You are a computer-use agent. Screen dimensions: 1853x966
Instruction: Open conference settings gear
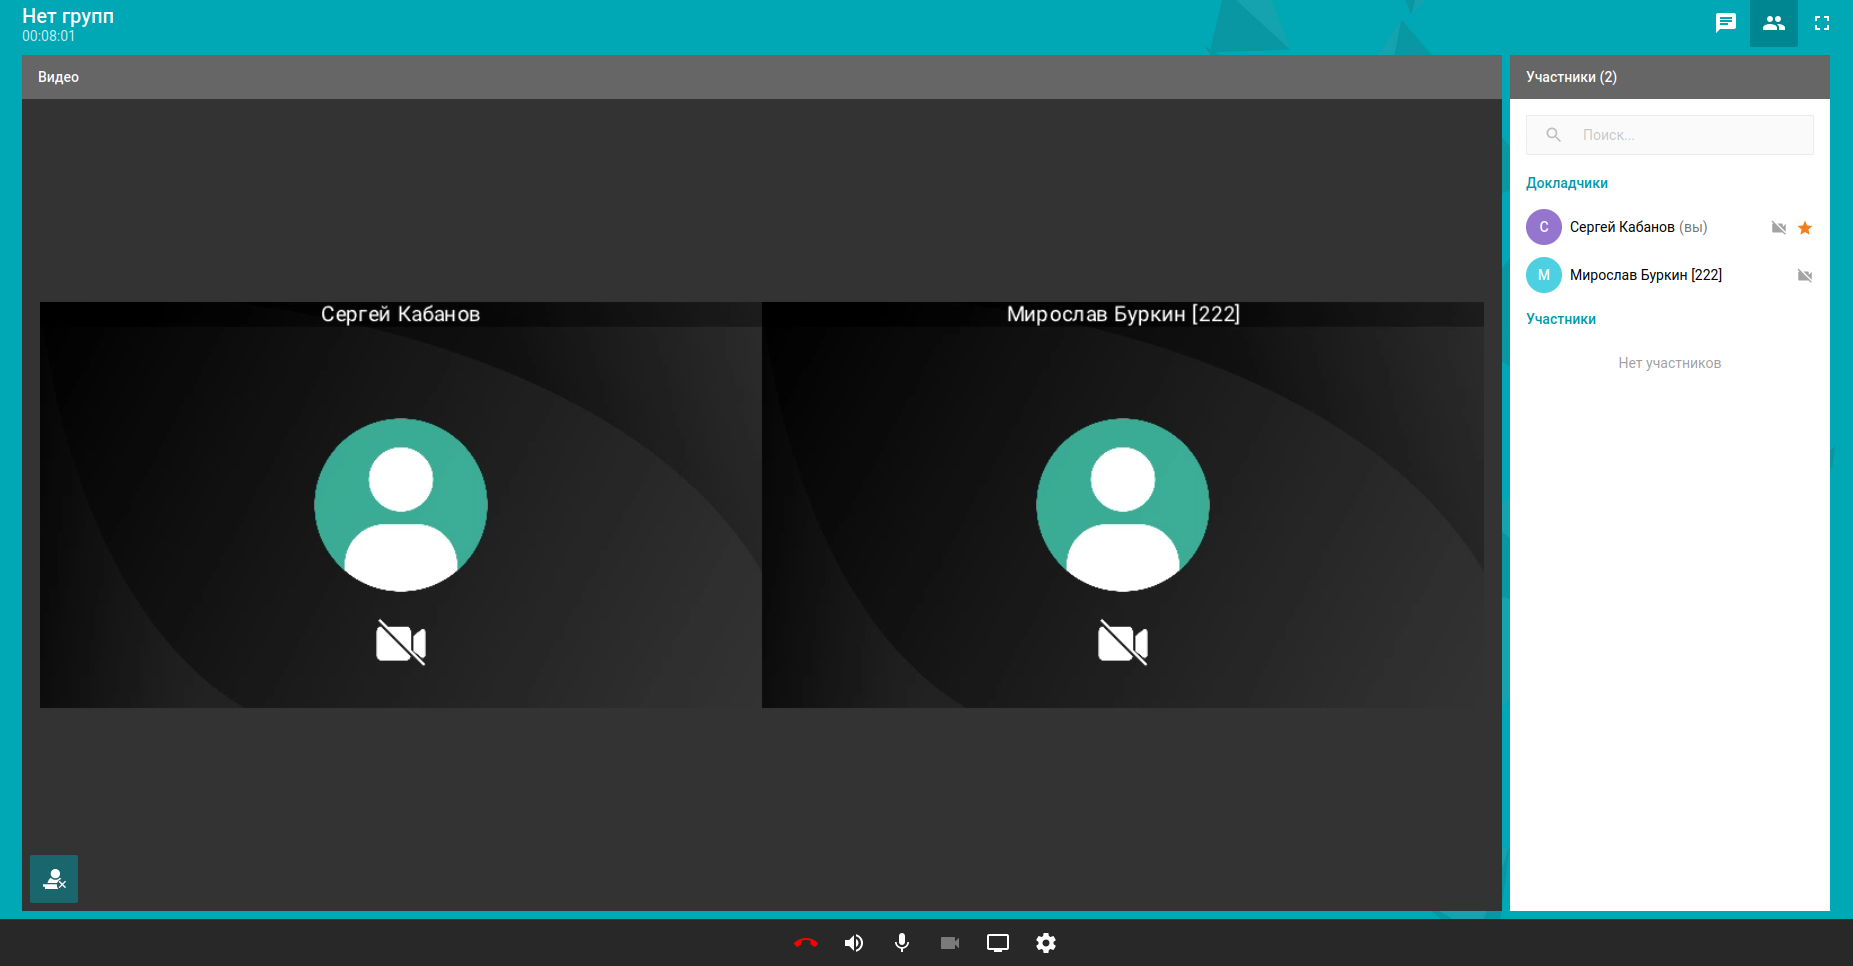click(1045, 943)
